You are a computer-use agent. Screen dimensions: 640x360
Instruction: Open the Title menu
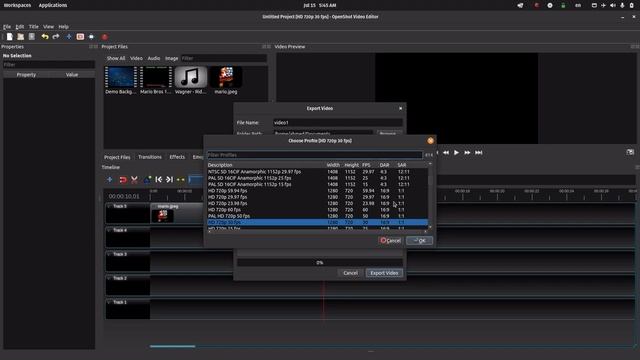click(33, 27)
